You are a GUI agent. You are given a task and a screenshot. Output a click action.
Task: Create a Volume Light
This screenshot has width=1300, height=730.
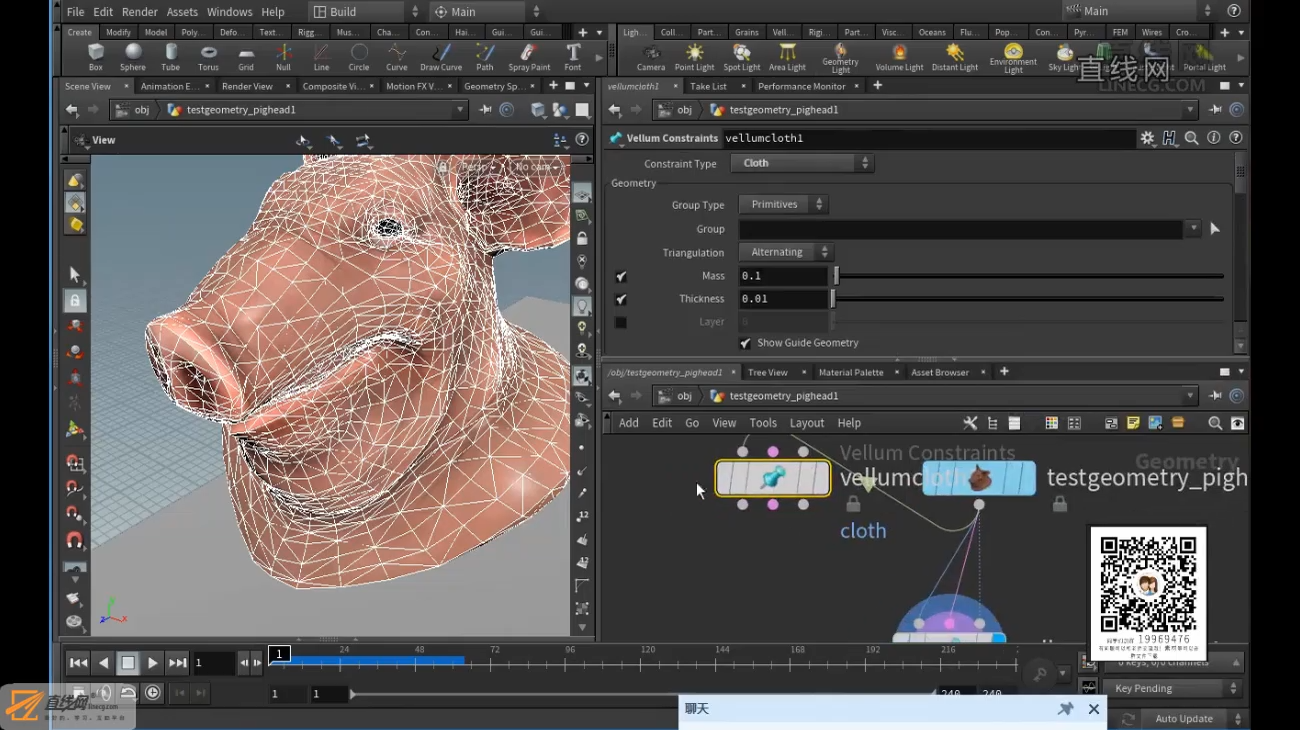point(899,57)
